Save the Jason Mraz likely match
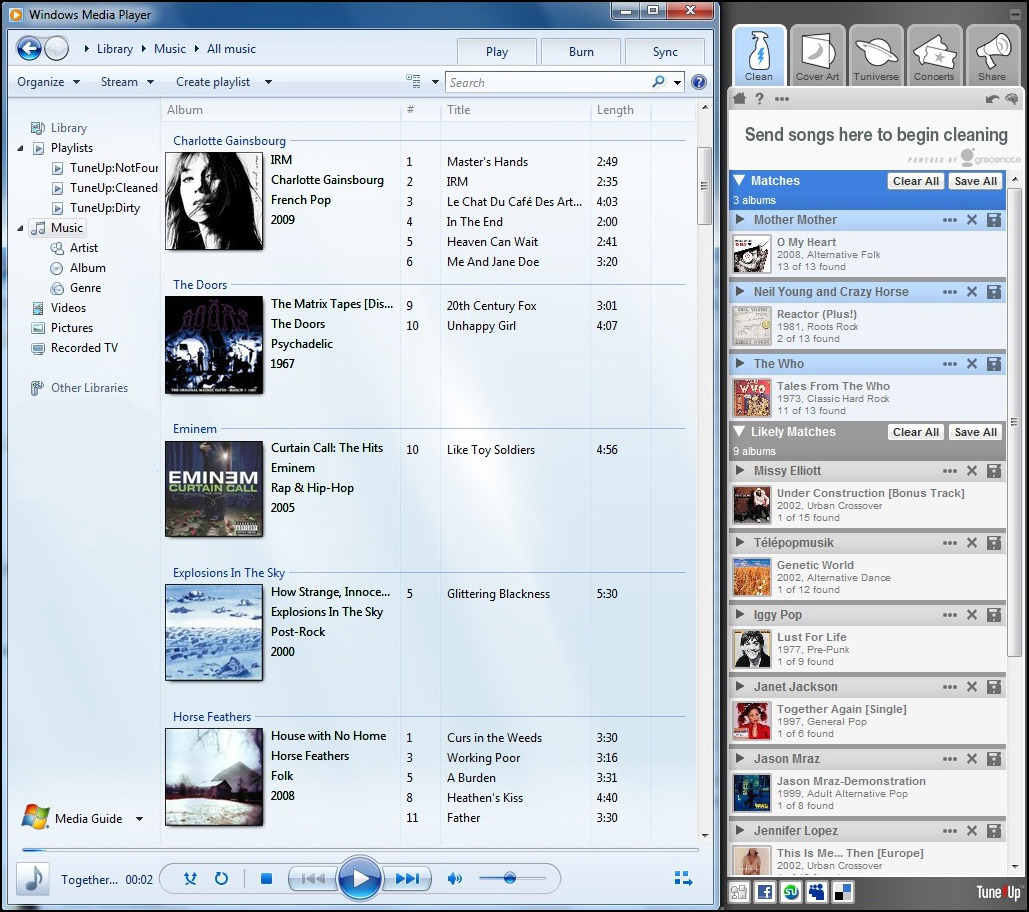The height and width of the screenshot is (912, 1029). pyautogui.click(x=994, y=759)
